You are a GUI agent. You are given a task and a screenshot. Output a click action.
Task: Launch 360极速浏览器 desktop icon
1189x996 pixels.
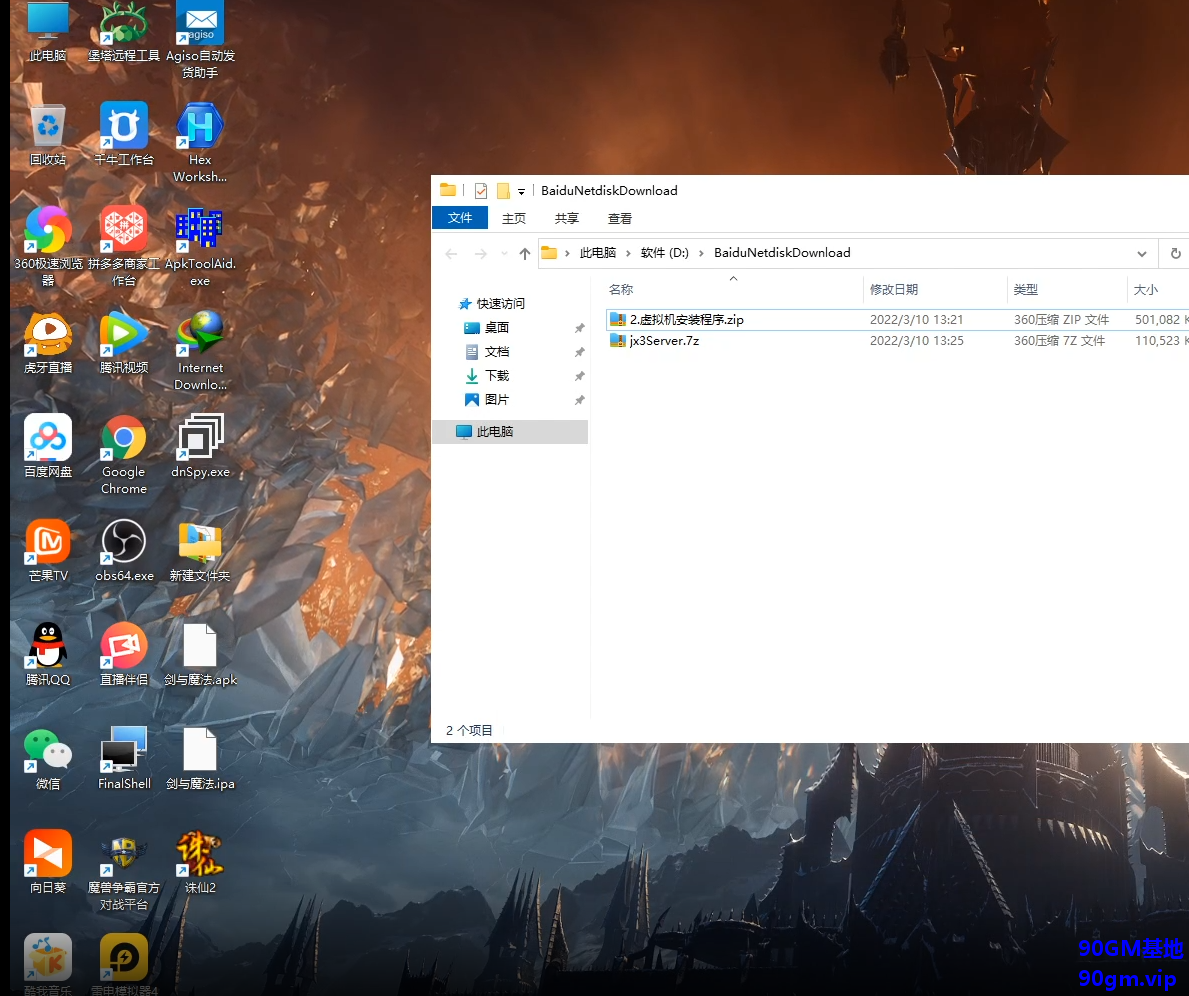point(48,247)
